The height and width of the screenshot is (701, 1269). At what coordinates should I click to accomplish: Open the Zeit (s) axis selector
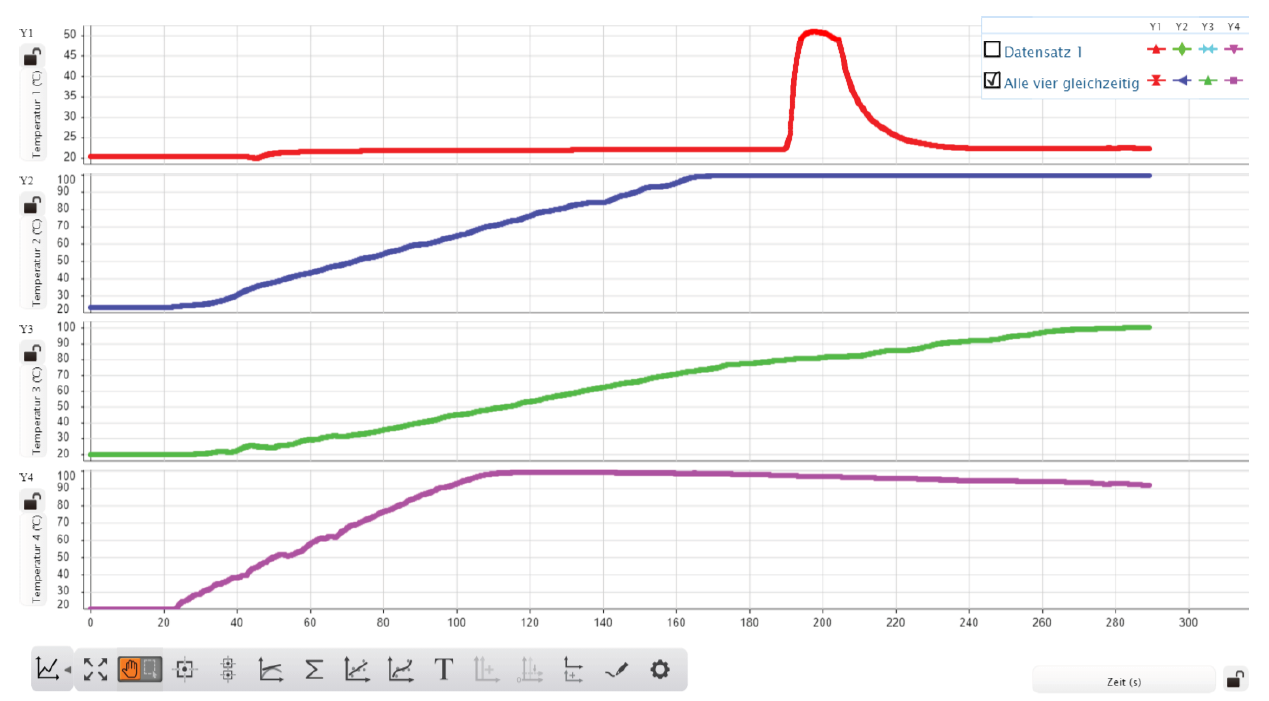pos(1124,681)
